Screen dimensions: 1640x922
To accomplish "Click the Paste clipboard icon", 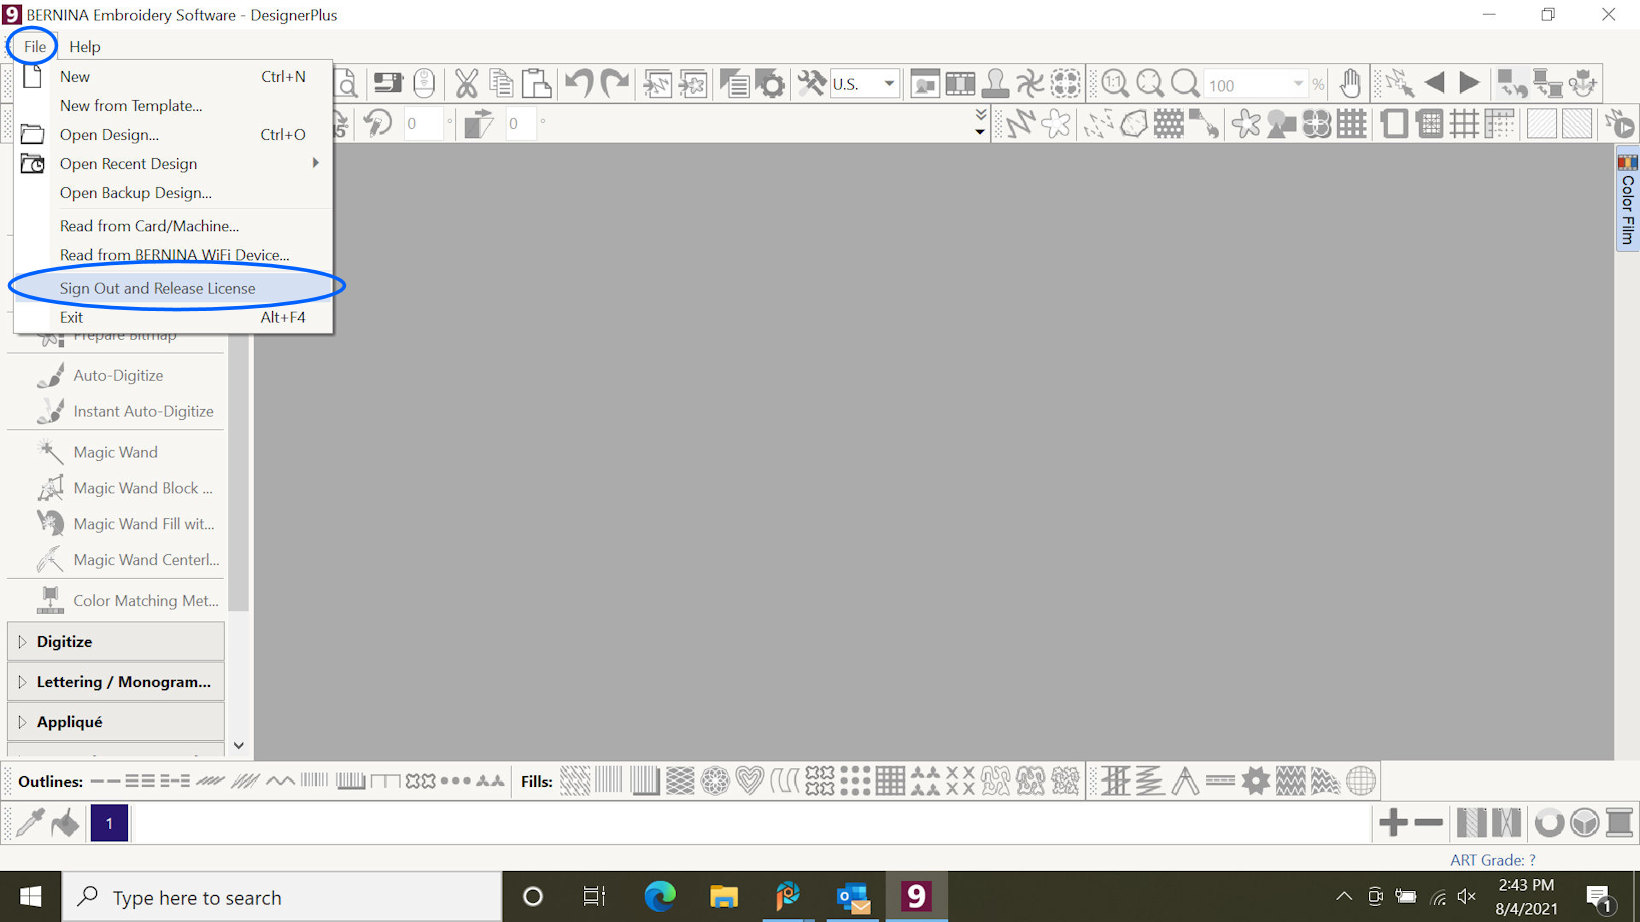I will coord(537,84).
